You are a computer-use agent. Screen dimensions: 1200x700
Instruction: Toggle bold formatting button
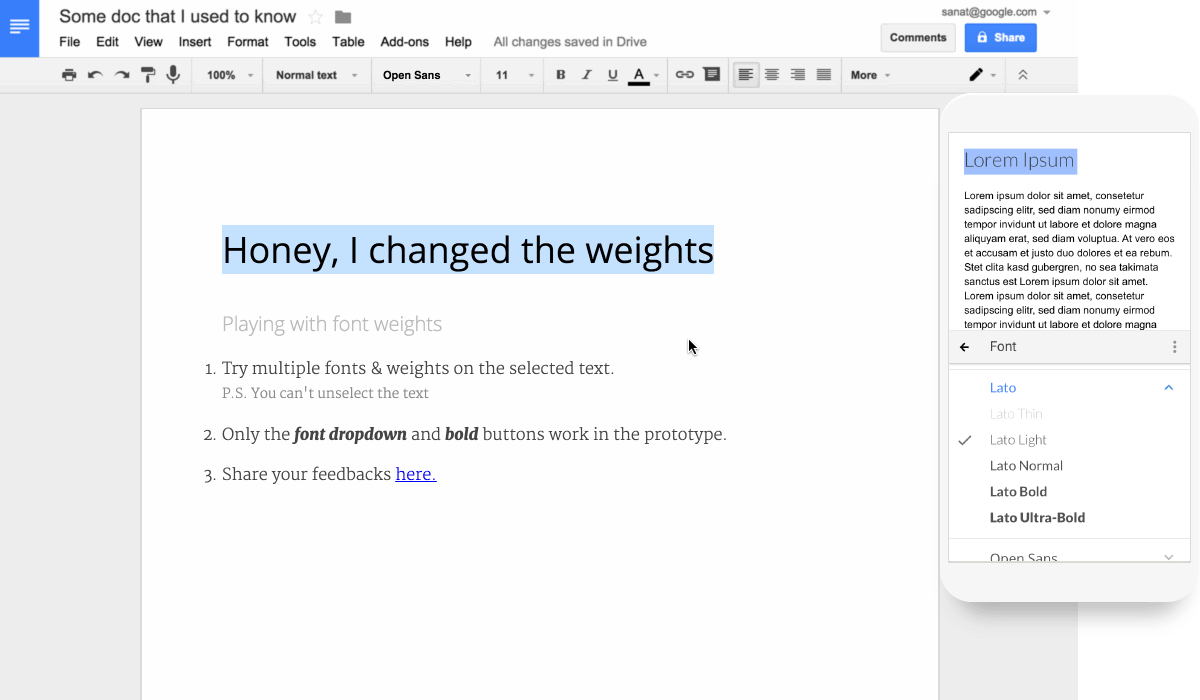(560, 75)
